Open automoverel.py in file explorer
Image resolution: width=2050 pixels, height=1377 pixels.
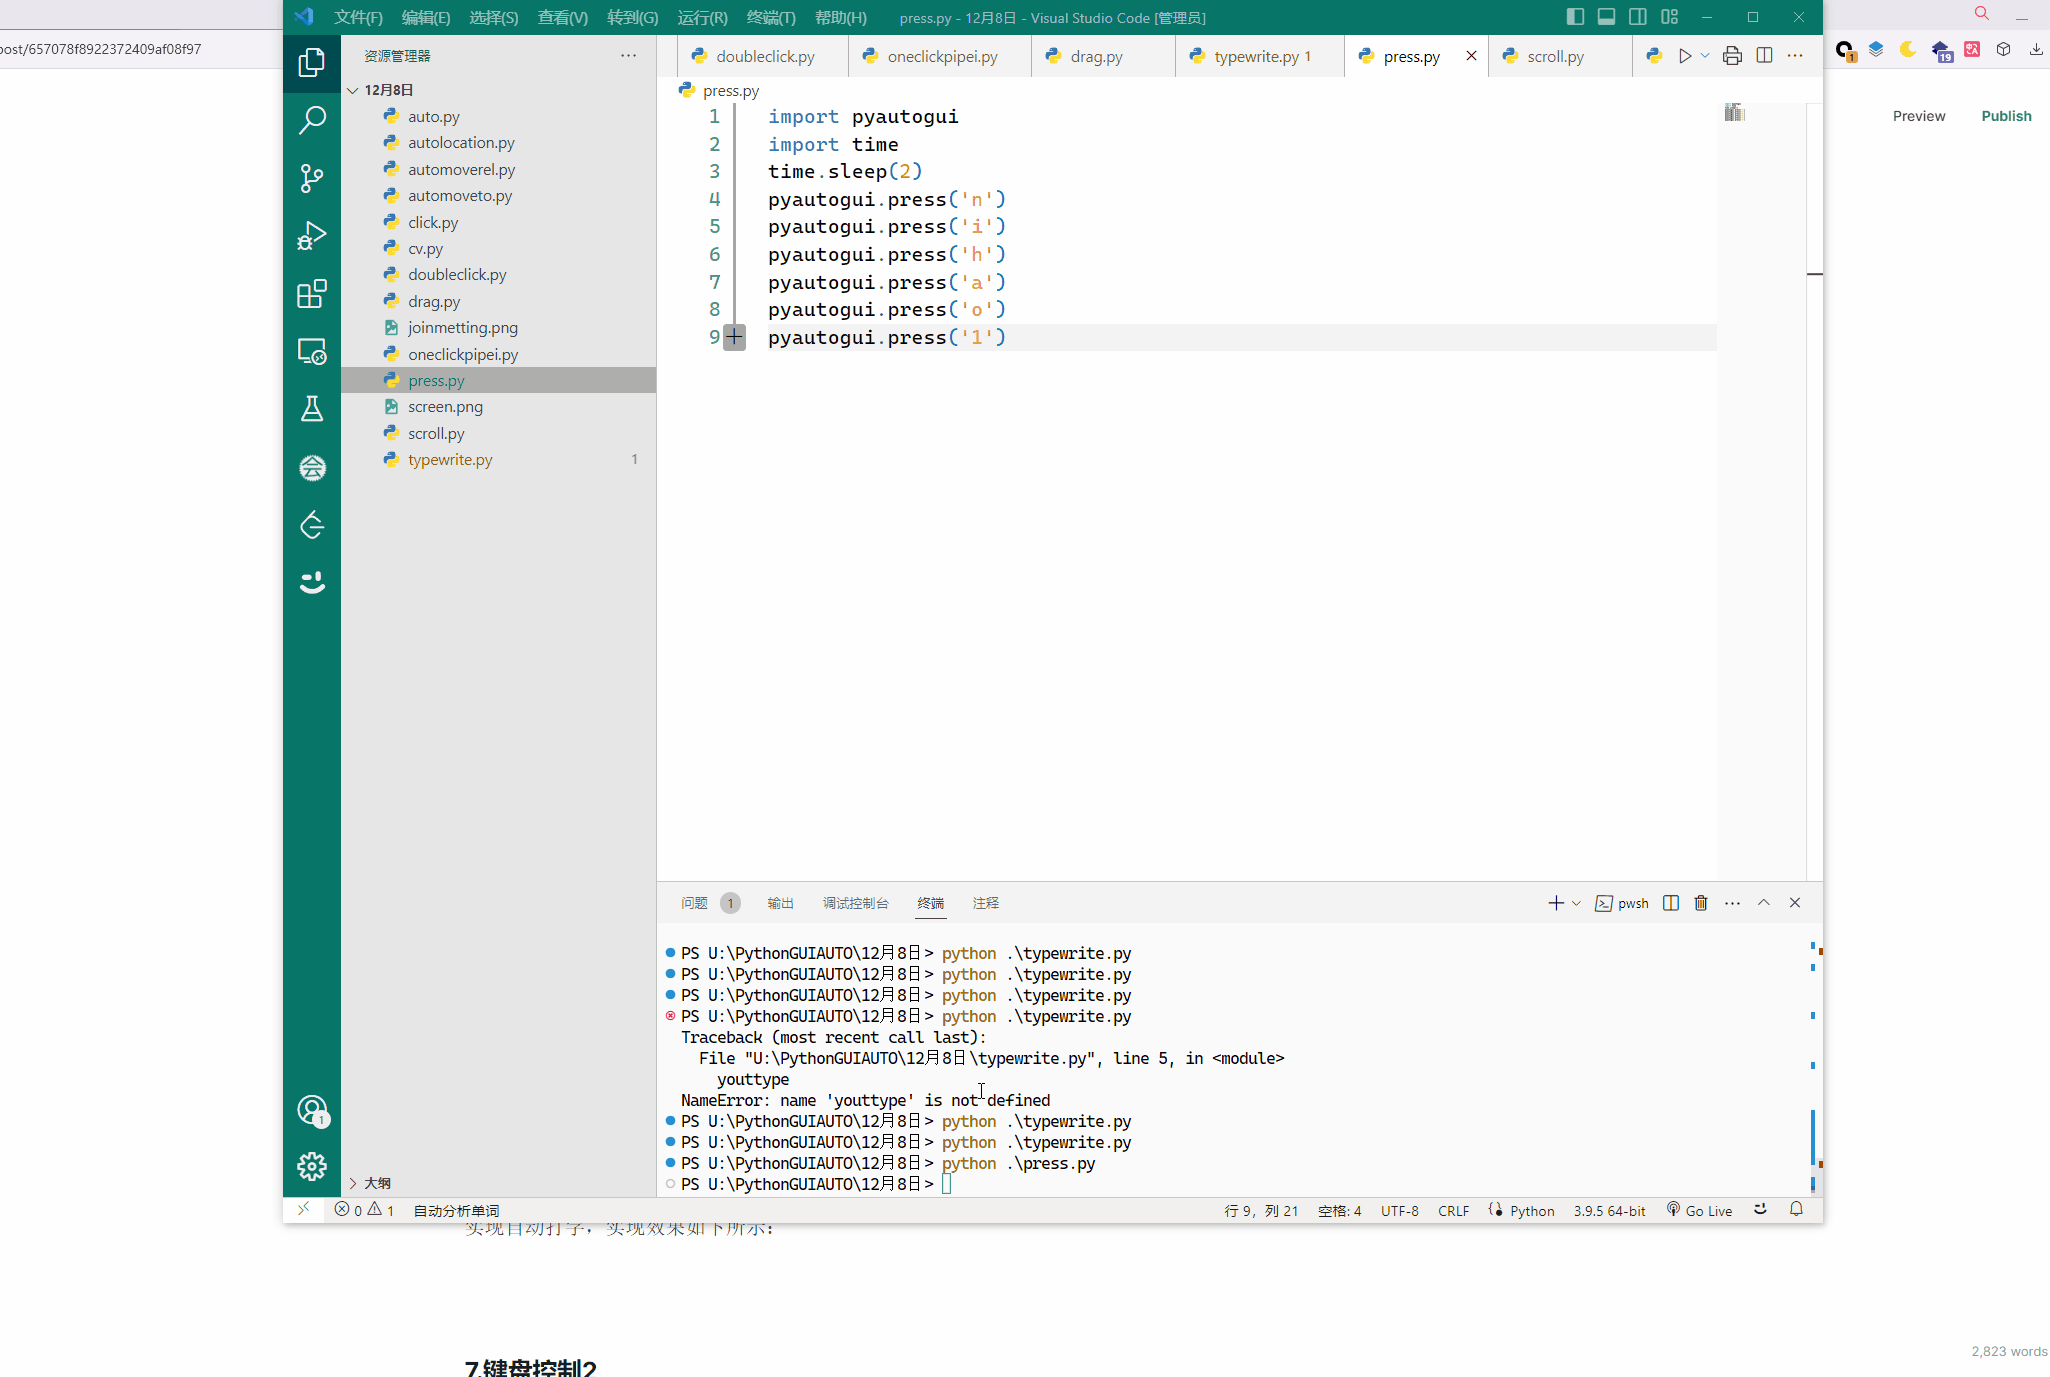(498, 170)
